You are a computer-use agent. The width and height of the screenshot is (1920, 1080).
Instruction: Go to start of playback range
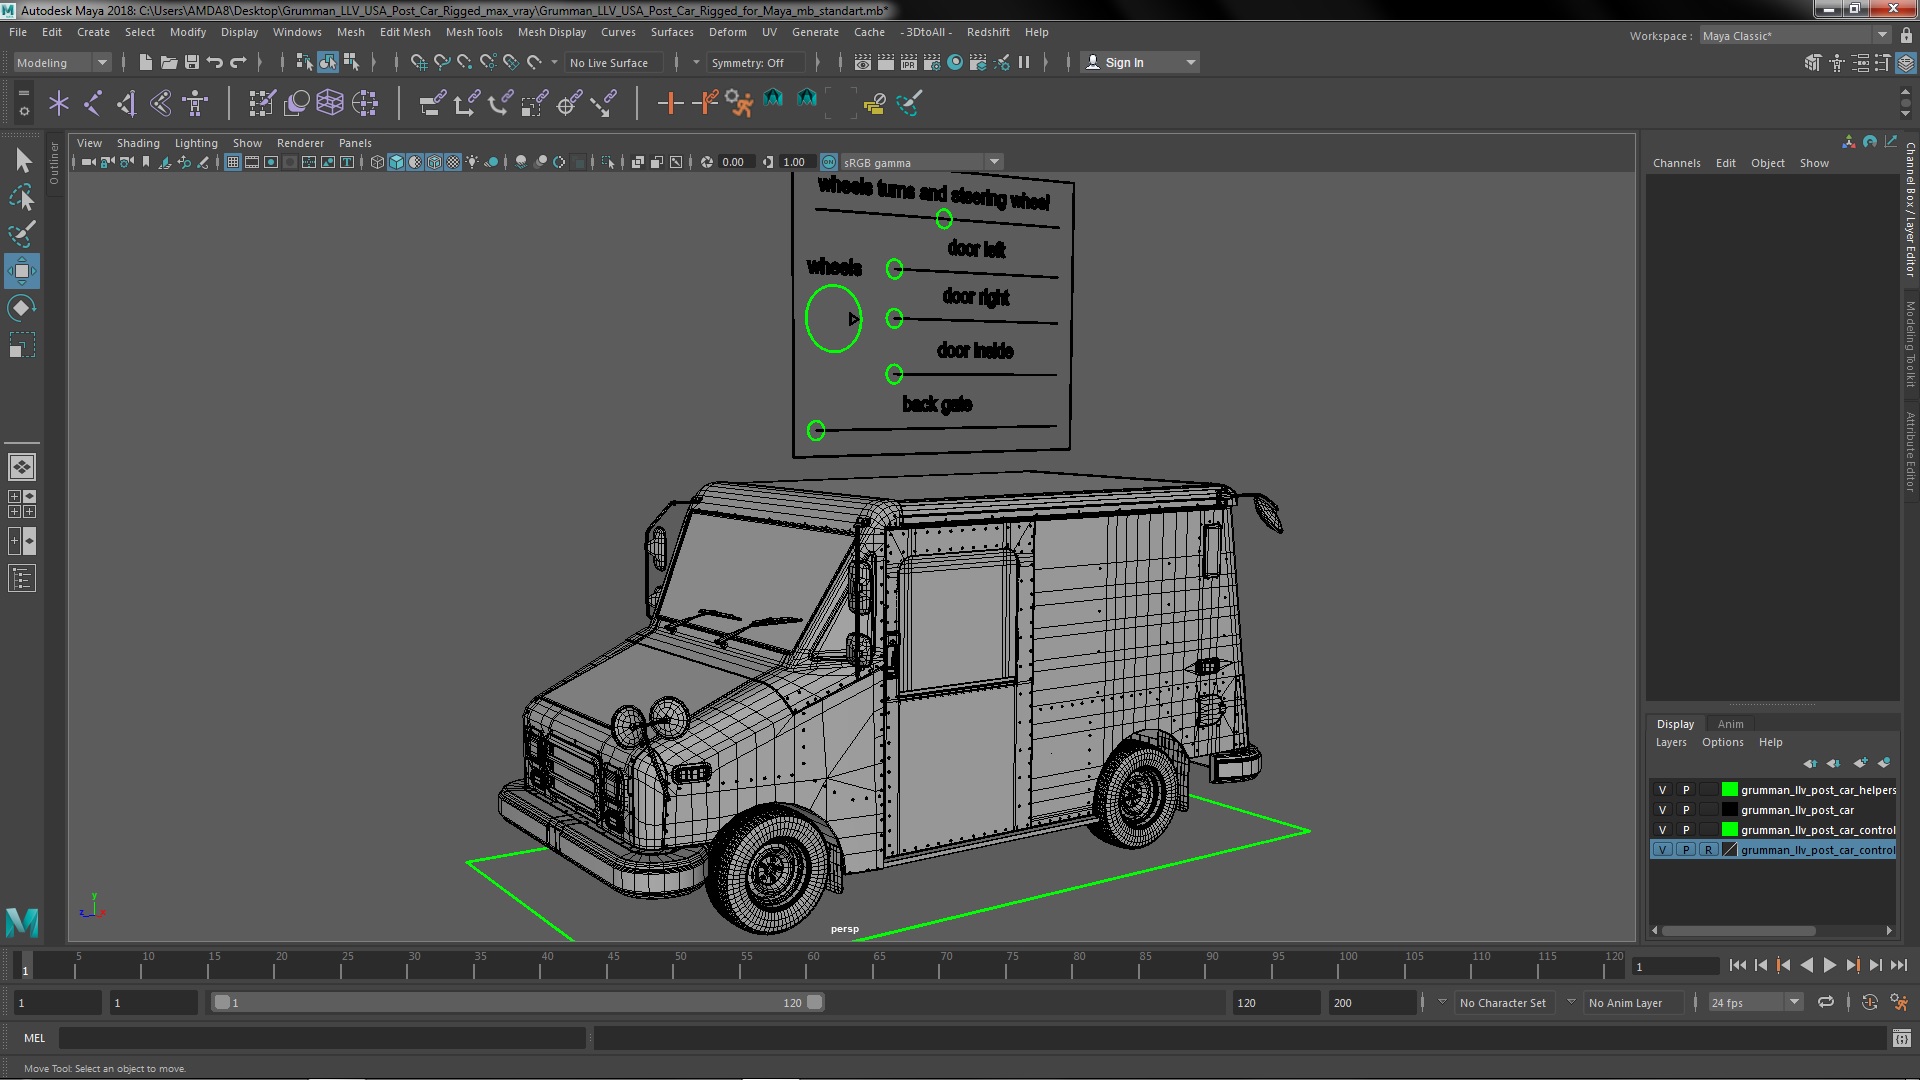1737,965
